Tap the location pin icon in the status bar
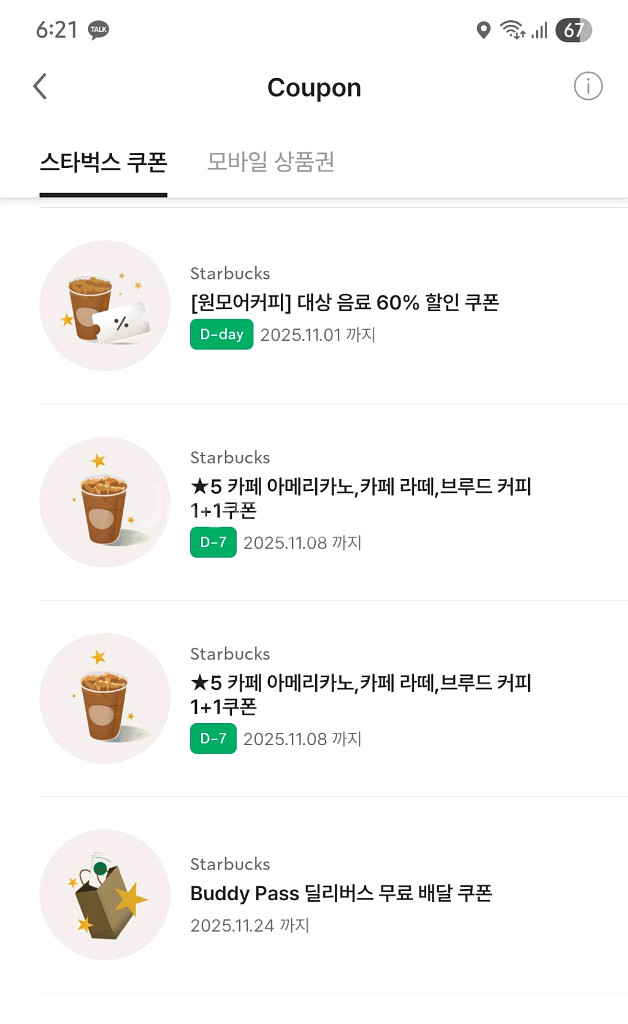 (485, 30)
